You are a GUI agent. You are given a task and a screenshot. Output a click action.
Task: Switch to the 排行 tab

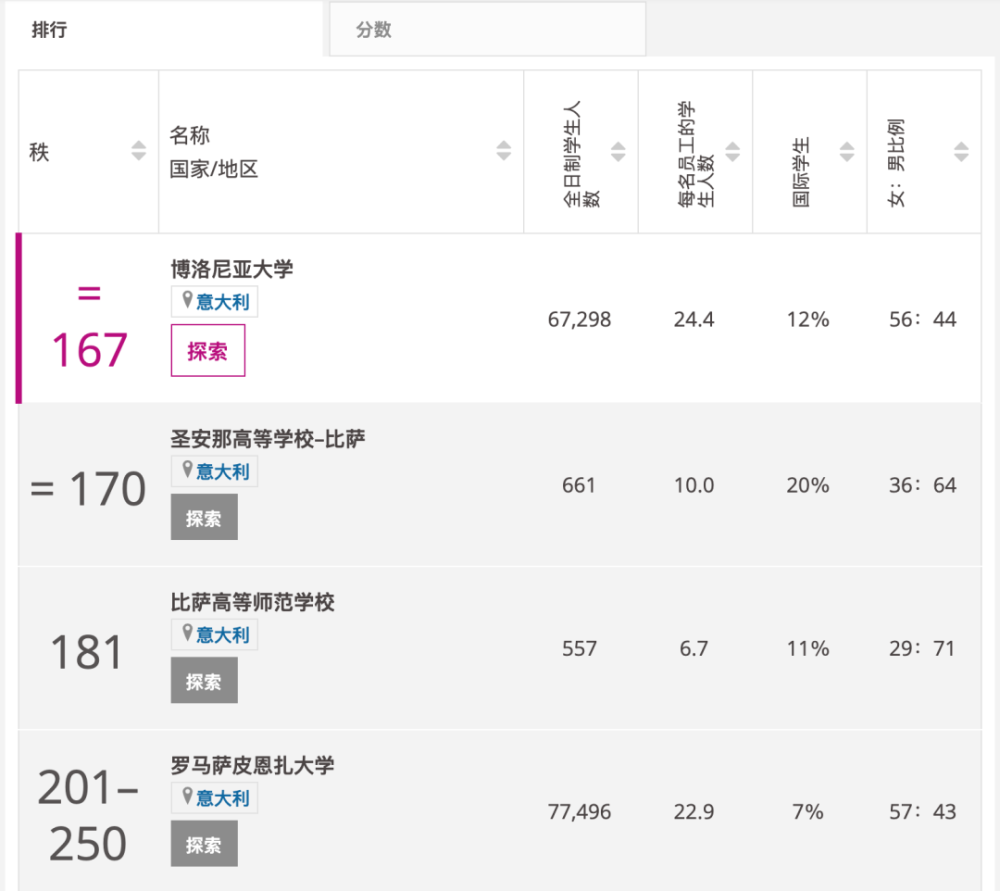pos(164,29)
